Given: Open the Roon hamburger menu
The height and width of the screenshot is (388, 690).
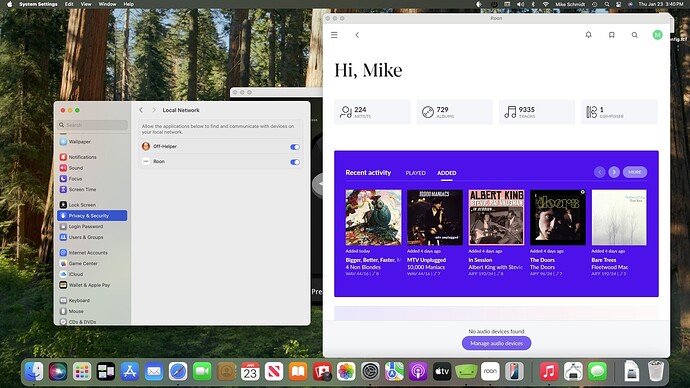Looking at the screenshot, I should (x=334, y=35).
